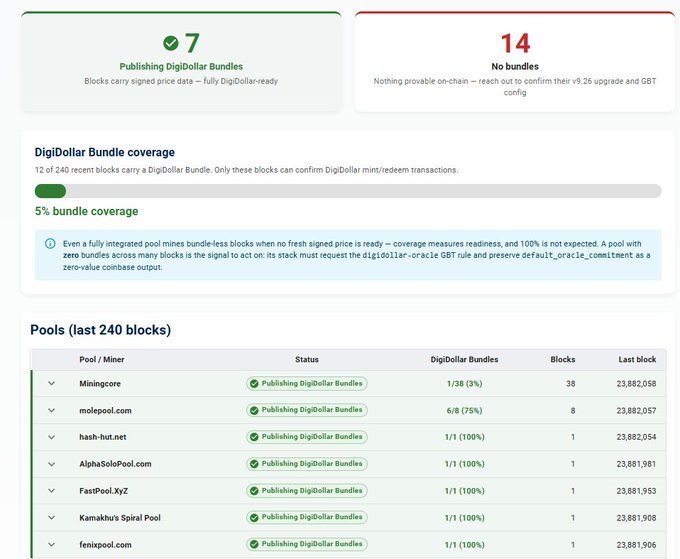Expand the AlphaSoloPool.com row chevron
The image size is (680, 559).
52,464
